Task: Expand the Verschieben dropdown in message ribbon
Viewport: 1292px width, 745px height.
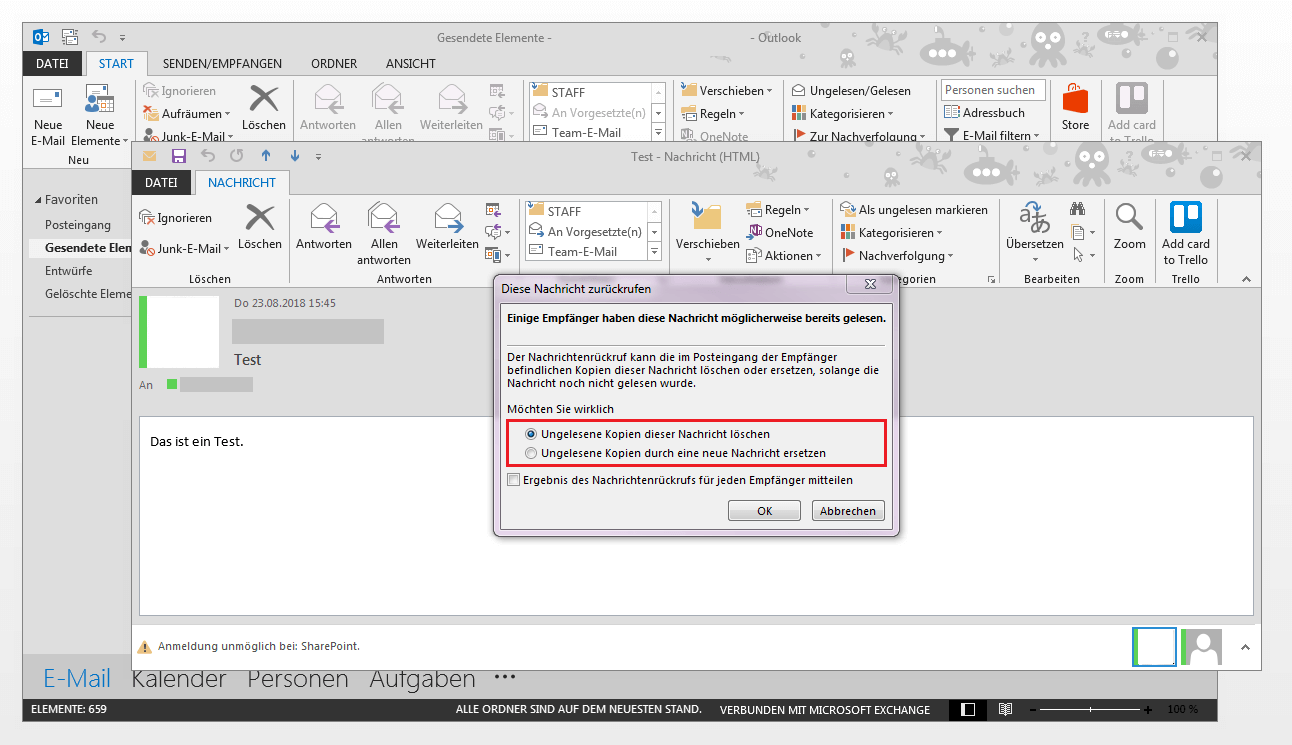Action: 707,258
